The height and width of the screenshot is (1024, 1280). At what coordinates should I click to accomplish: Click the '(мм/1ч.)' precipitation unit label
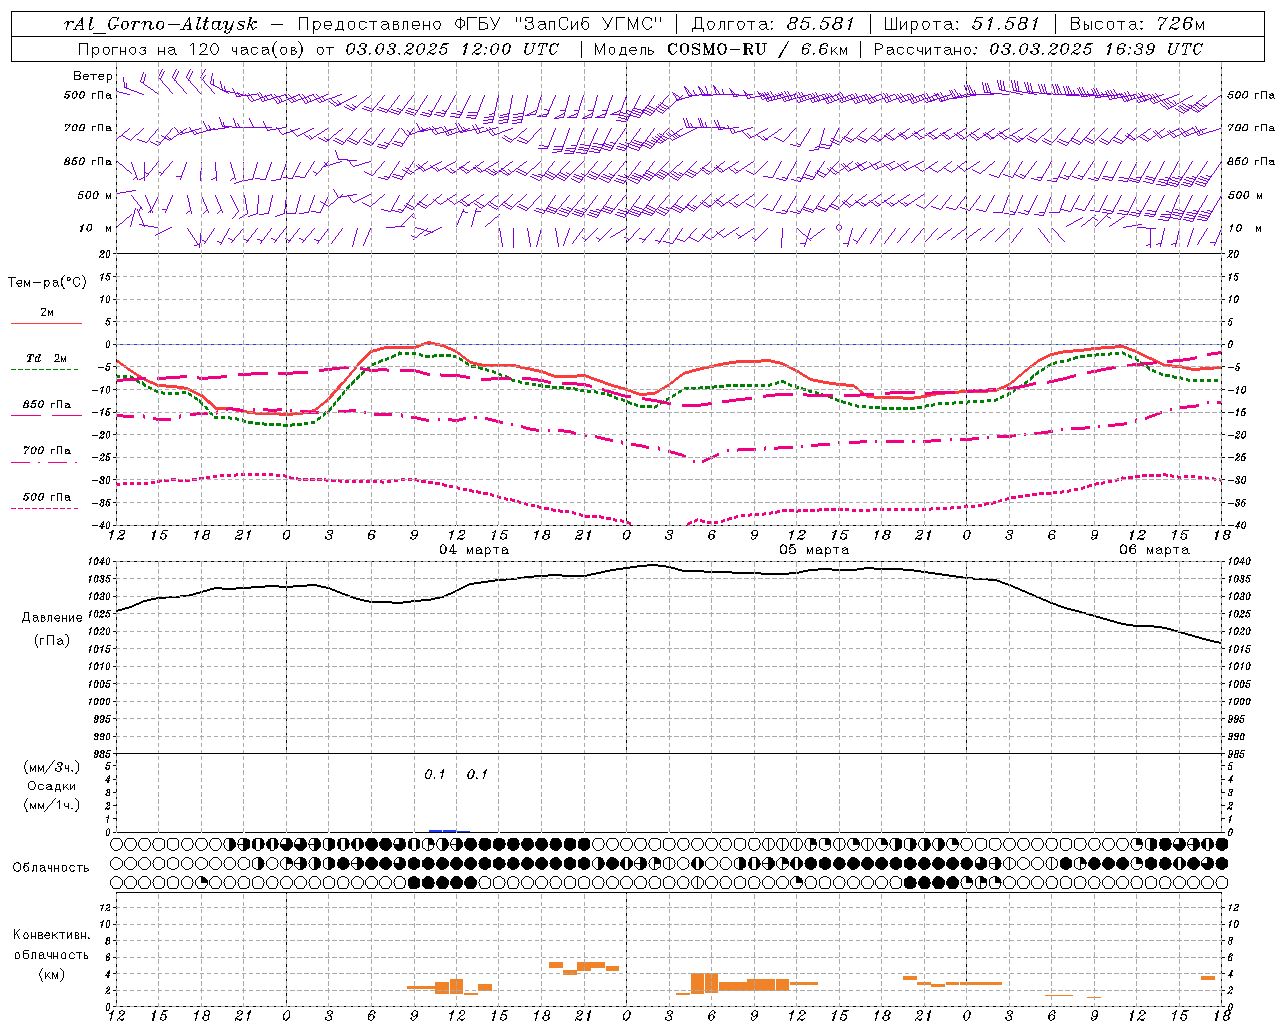coord(52,805)
